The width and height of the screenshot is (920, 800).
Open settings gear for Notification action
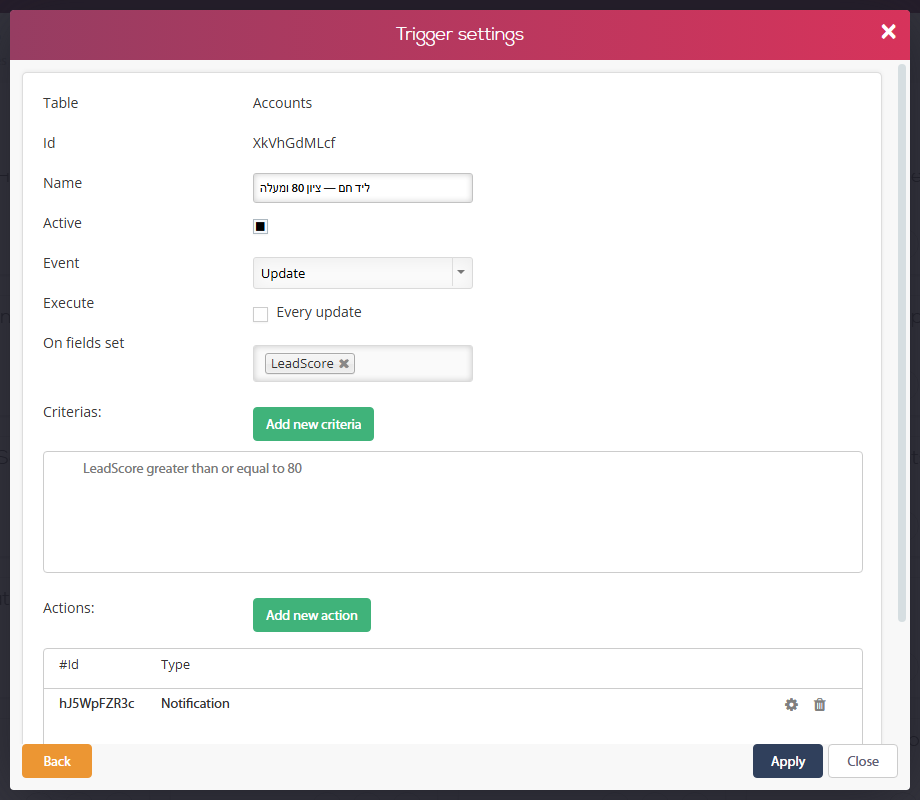click(791, 704)
